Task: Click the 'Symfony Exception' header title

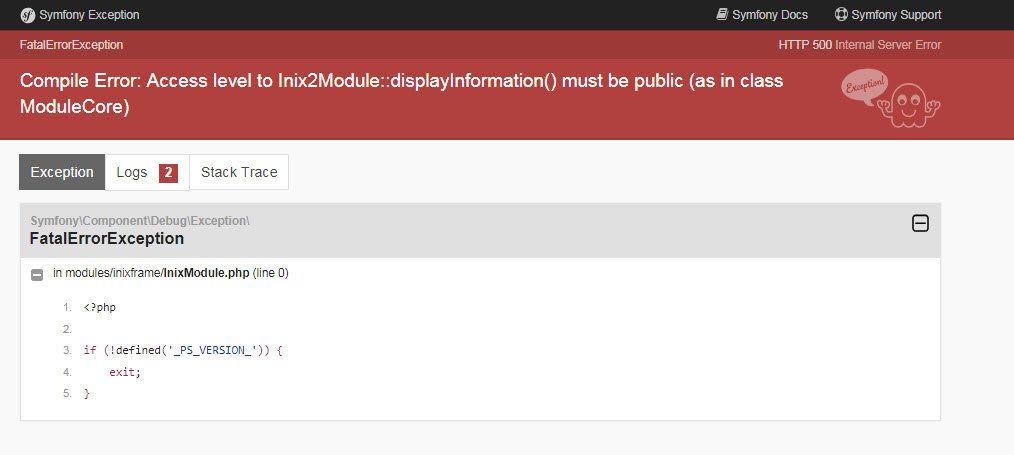Action: pos(90,15)
